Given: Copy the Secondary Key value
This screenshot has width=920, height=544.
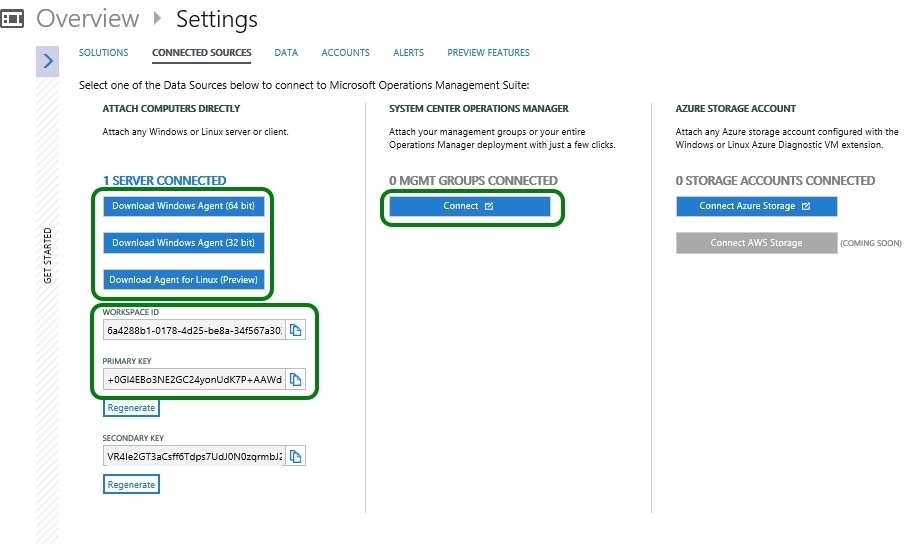Looking at the screenshot, I should tap(295, 456).
